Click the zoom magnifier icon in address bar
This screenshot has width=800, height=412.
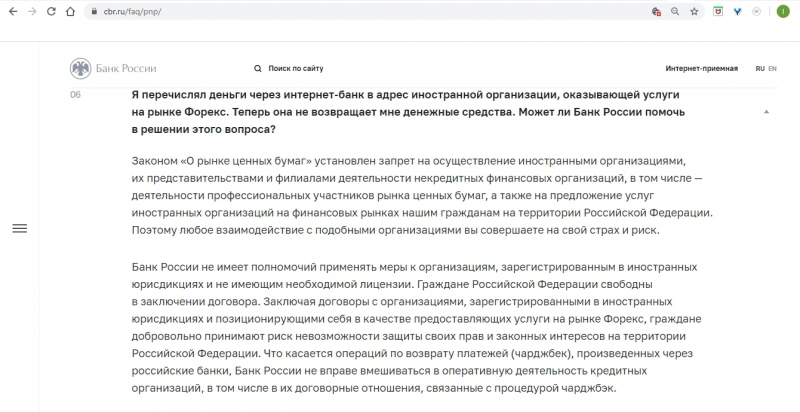coord(674,11)
